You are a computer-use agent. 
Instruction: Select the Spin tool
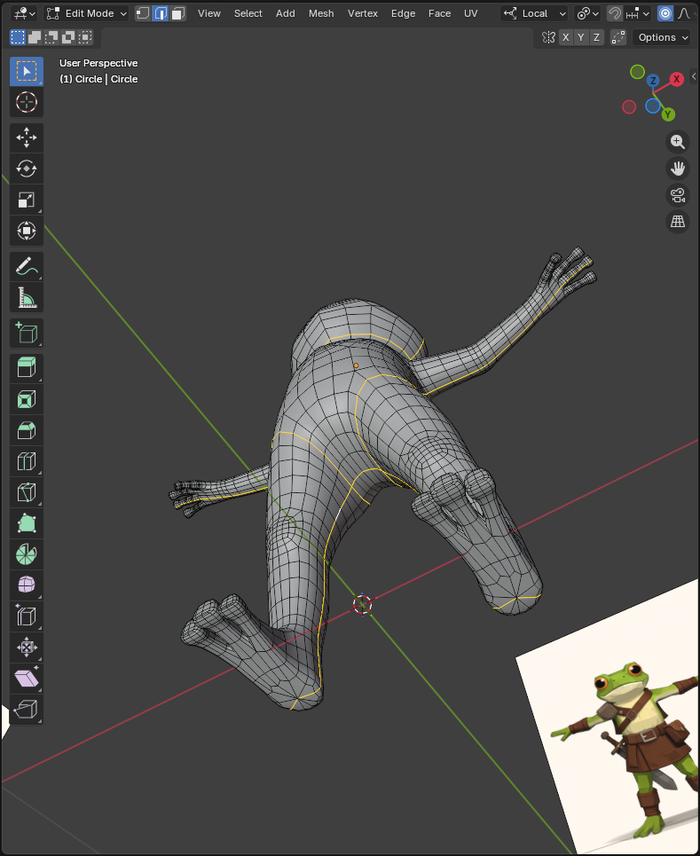click(x=26, y=554)
